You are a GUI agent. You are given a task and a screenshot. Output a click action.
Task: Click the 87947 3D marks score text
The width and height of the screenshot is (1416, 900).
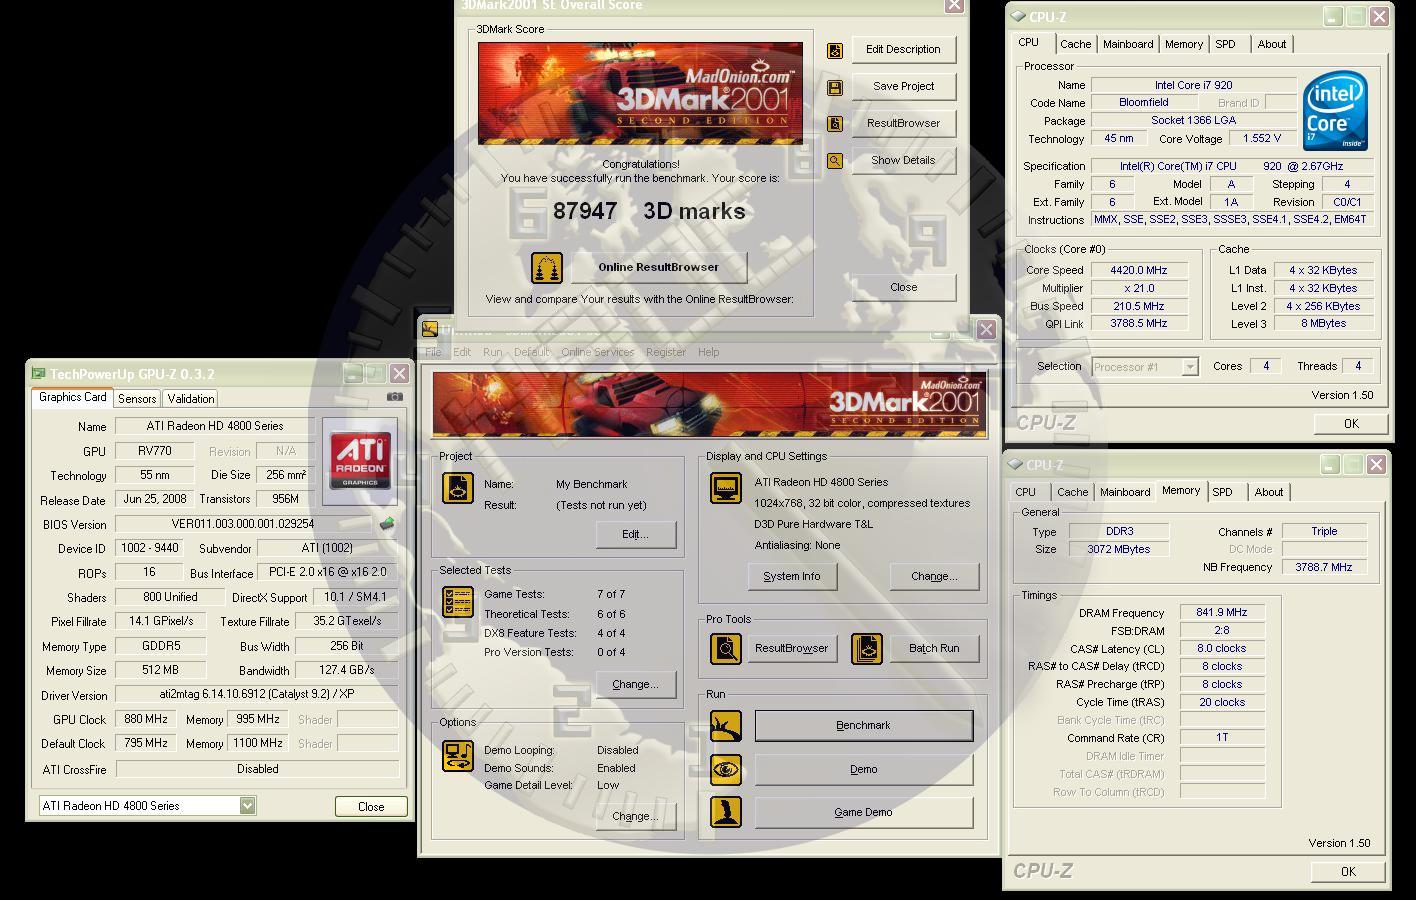pos(650,211)
